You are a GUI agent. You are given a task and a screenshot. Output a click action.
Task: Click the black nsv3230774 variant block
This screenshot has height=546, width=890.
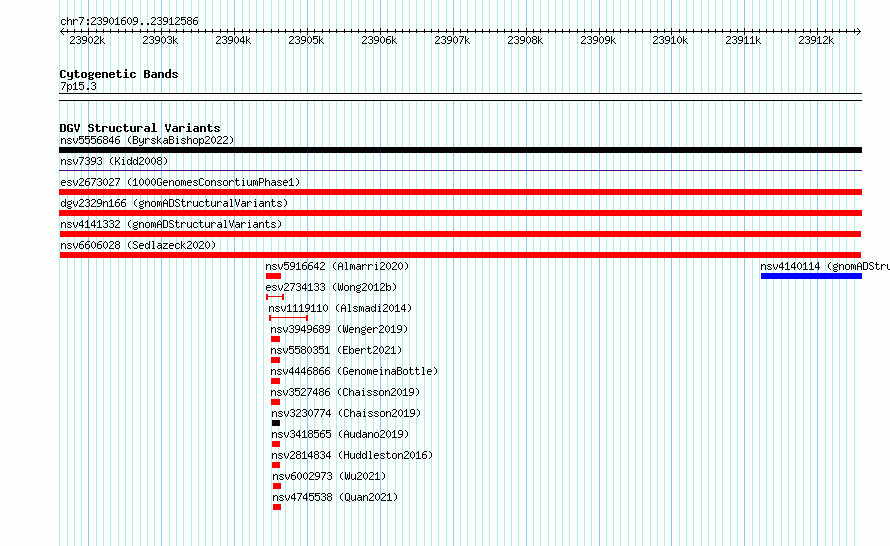[276, 423]
